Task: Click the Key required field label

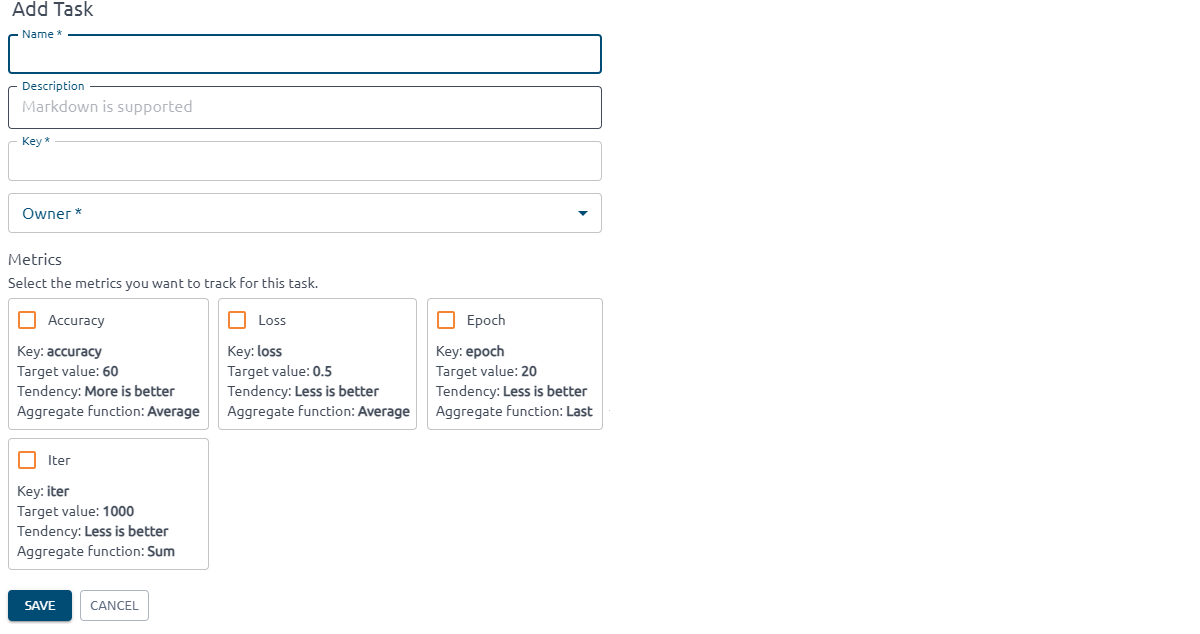Action: point(34,140)
